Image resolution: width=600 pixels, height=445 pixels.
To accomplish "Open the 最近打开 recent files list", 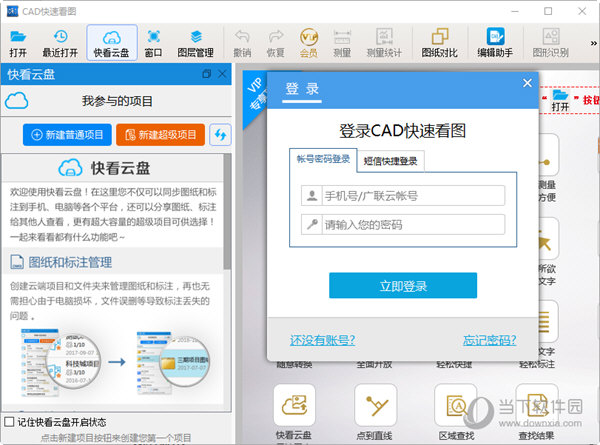I will pyautogui.click(x=60, y=43).
